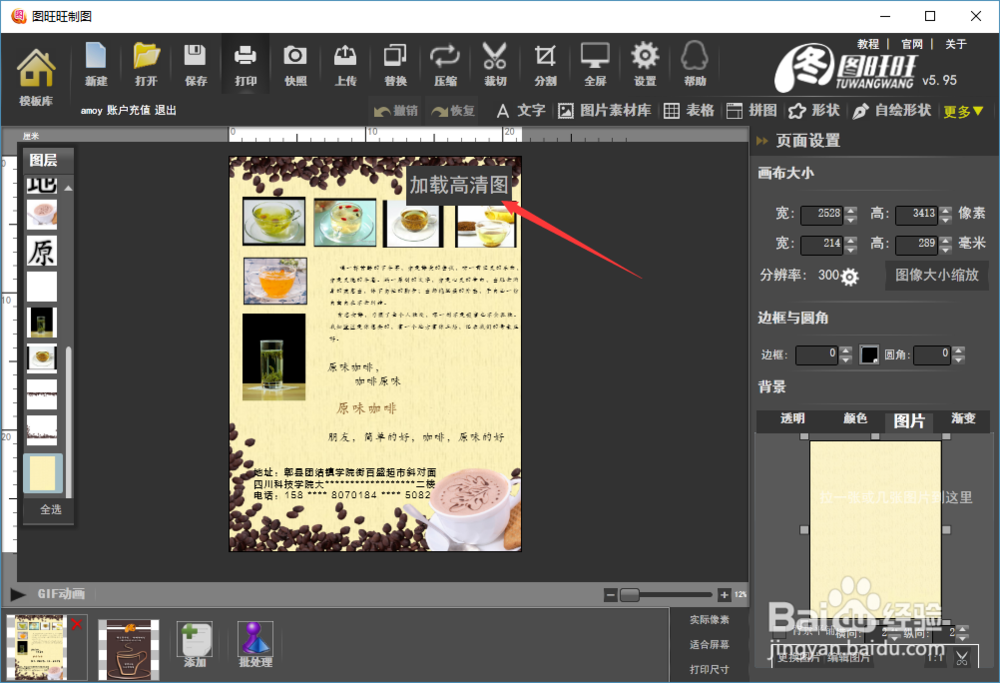This screenshot has height=683, width=1000.
Task: Click the 图像大小缩放 button
Action: click(936, 275)
